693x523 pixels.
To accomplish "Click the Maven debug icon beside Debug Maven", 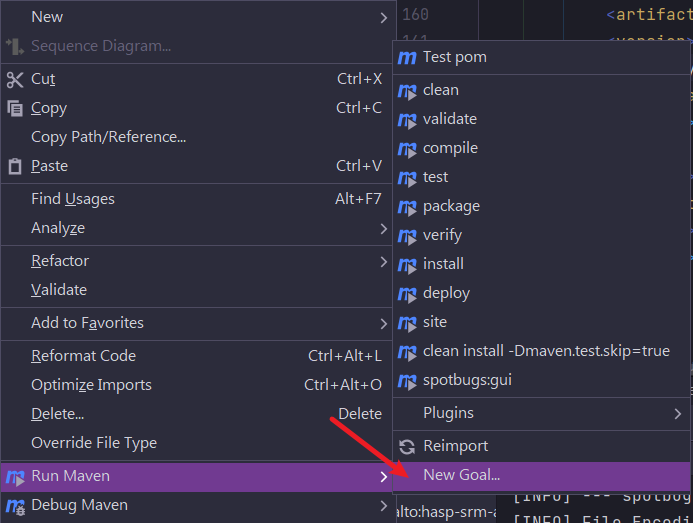I will pyautogui.click(x=15, y=506).
